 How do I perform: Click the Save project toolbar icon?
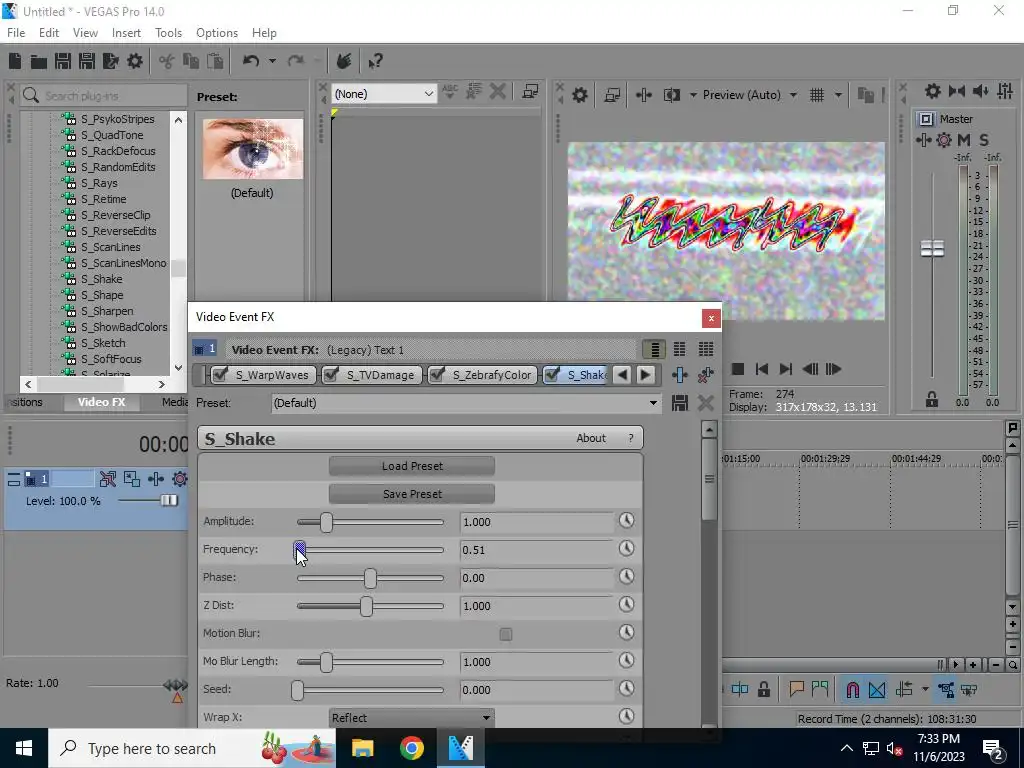pyautogui.click(x=63, y=61)
